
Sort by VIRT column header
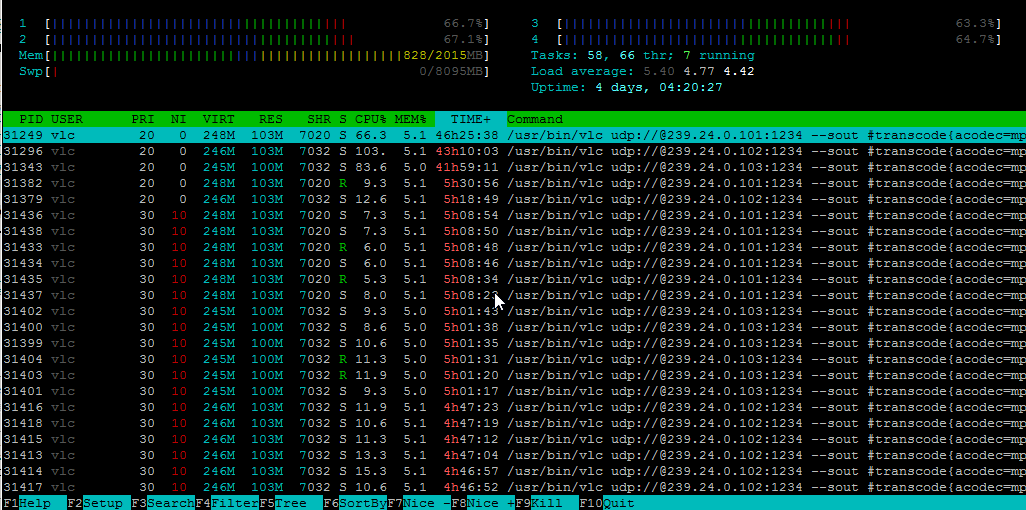(219, 119)
